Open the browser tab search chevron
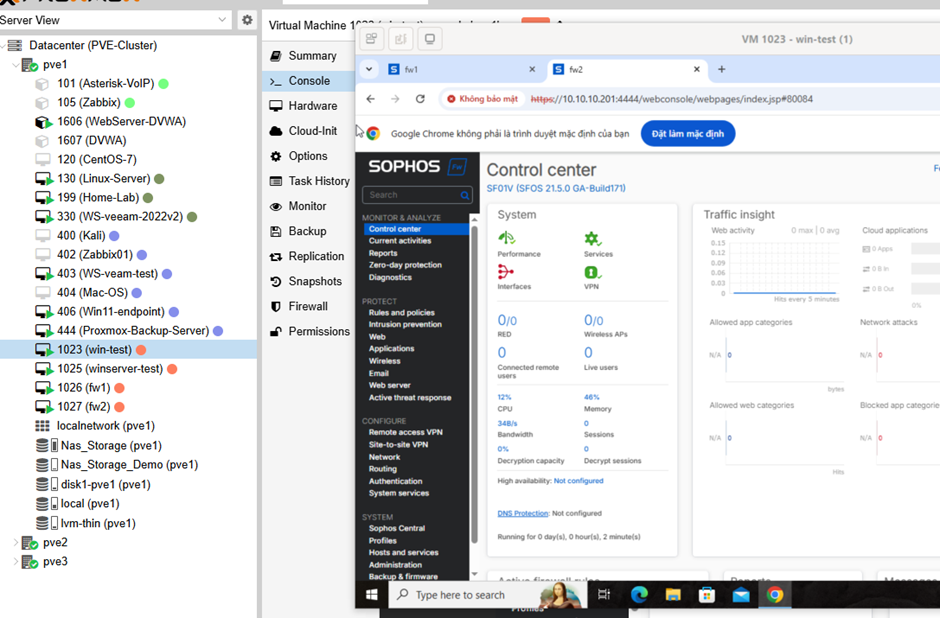This screenshot has width=940, height=618. coord(369,69)
